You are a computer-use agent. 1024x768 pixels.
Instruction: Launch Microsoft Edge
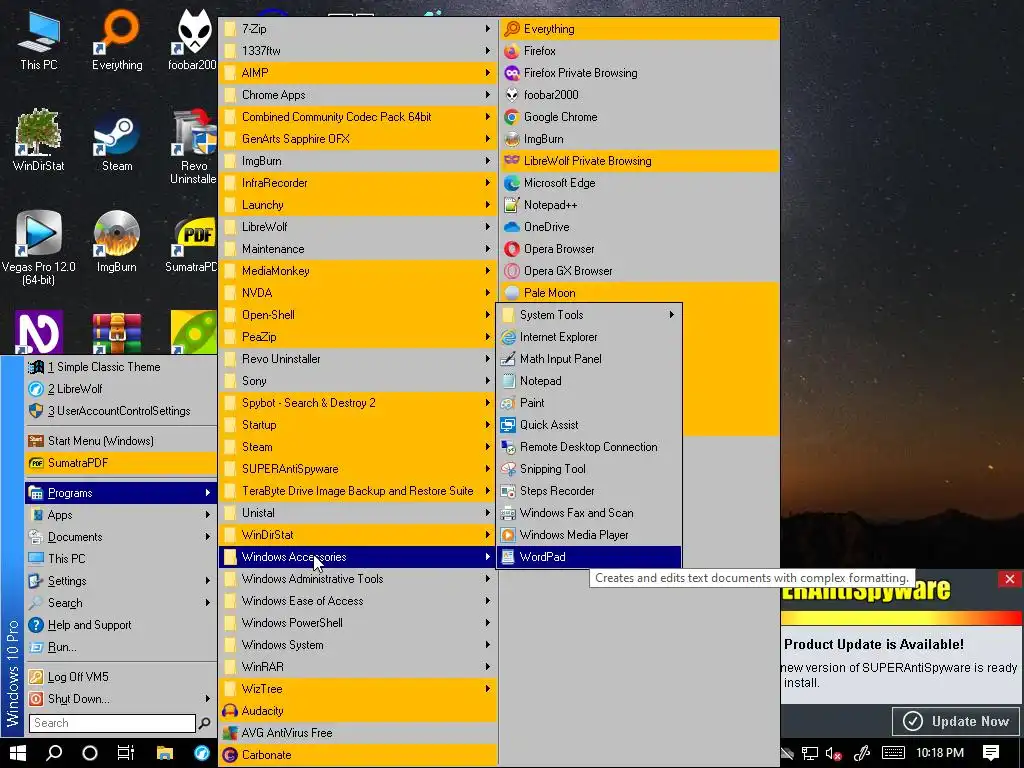(x=640, y=183)
